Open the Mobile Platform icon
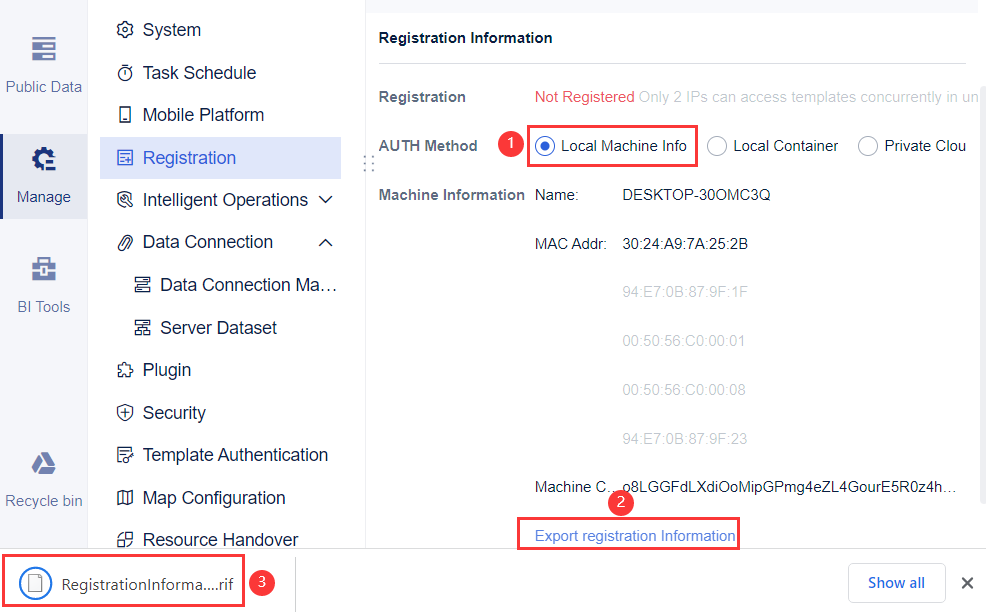 pyautogui.click(x=125, y=114)
